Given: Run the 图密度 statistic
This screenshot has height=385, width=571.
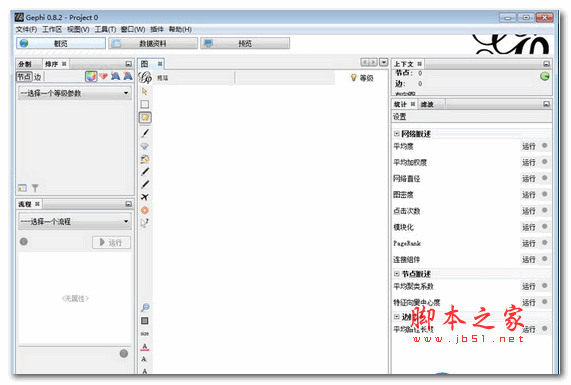Looking at the screenshot, I should click(529, 195).
